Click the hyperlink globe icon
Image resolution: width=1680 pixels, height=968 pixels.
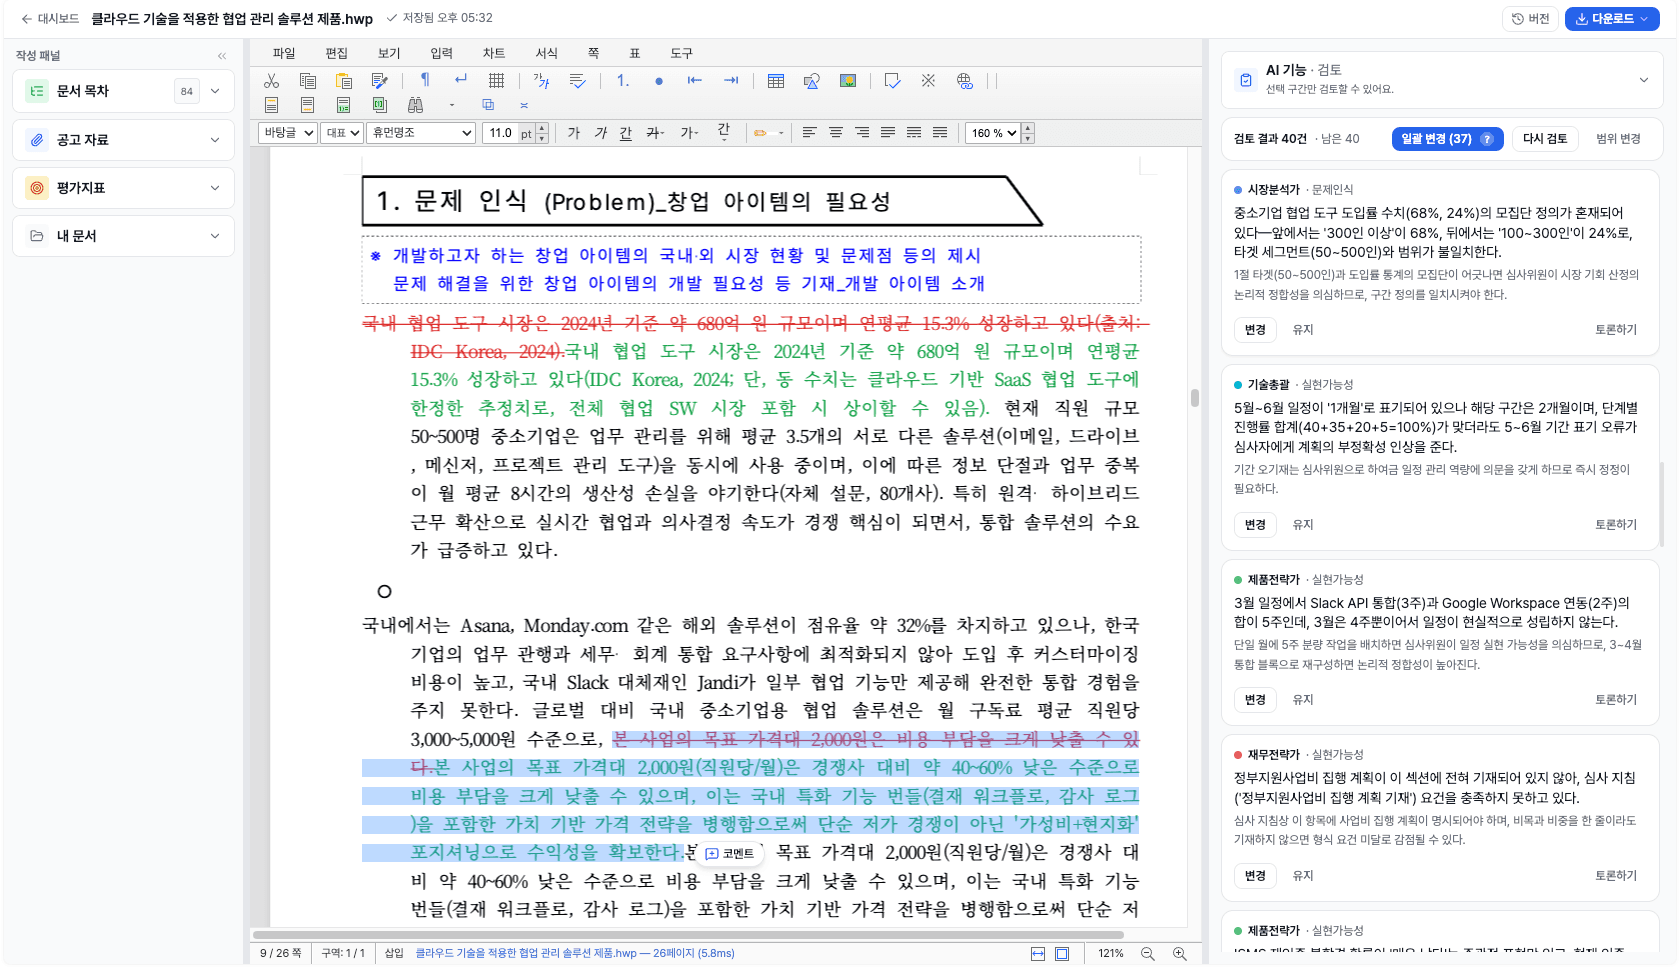(x=965, y=81)
